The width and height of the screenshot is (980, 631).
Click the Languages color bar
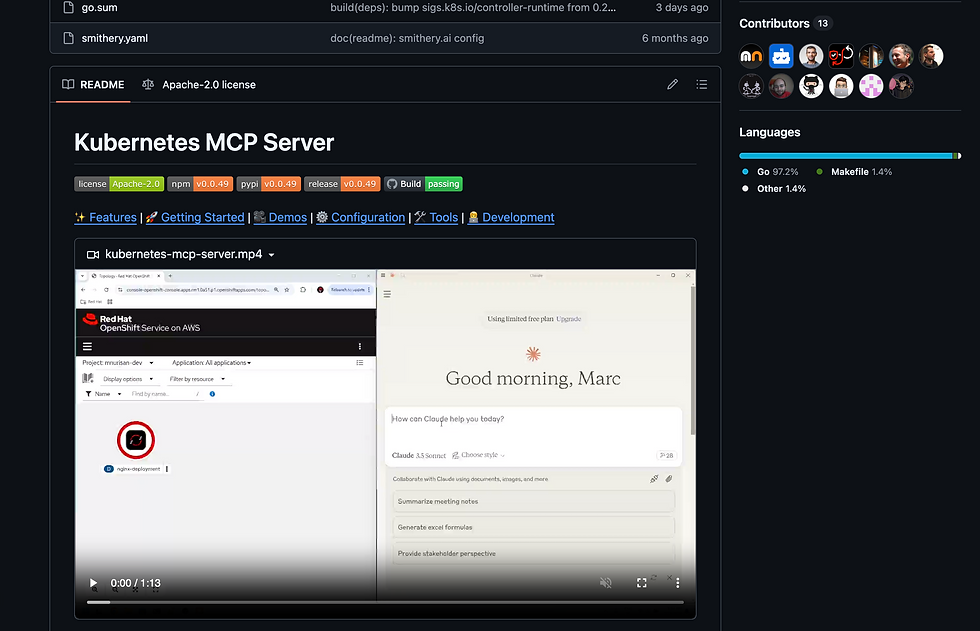(x=850, y=156)
